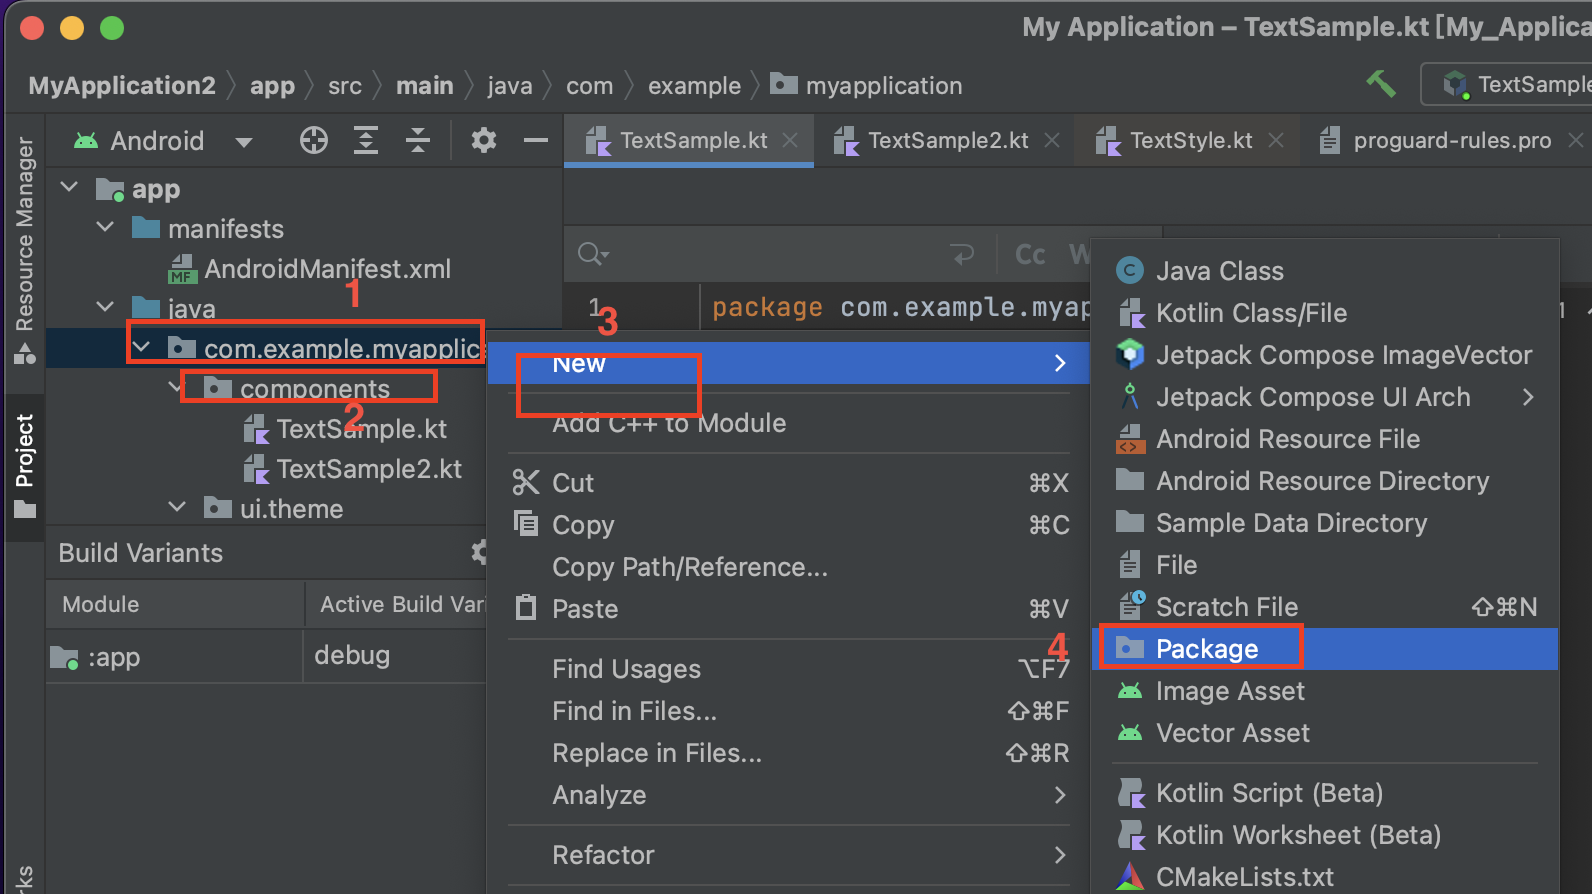This screenshot has height=894, width=1592.
Task: Toggle the Project side tool window
Action: coord(25,465)
